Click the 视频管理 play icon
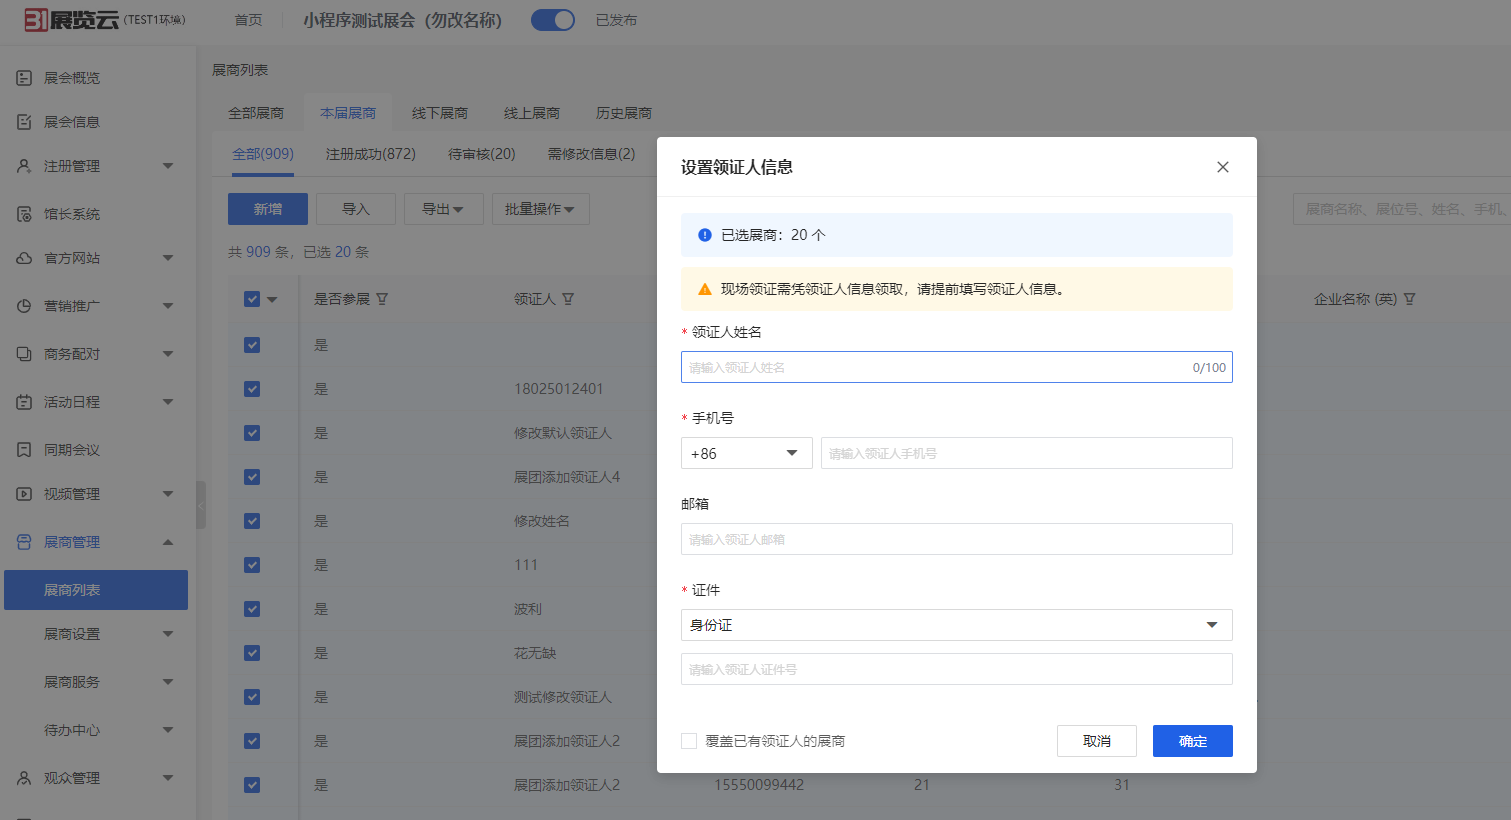The height and width of the screenshot is (820, 1511). (x=24, y=493)
